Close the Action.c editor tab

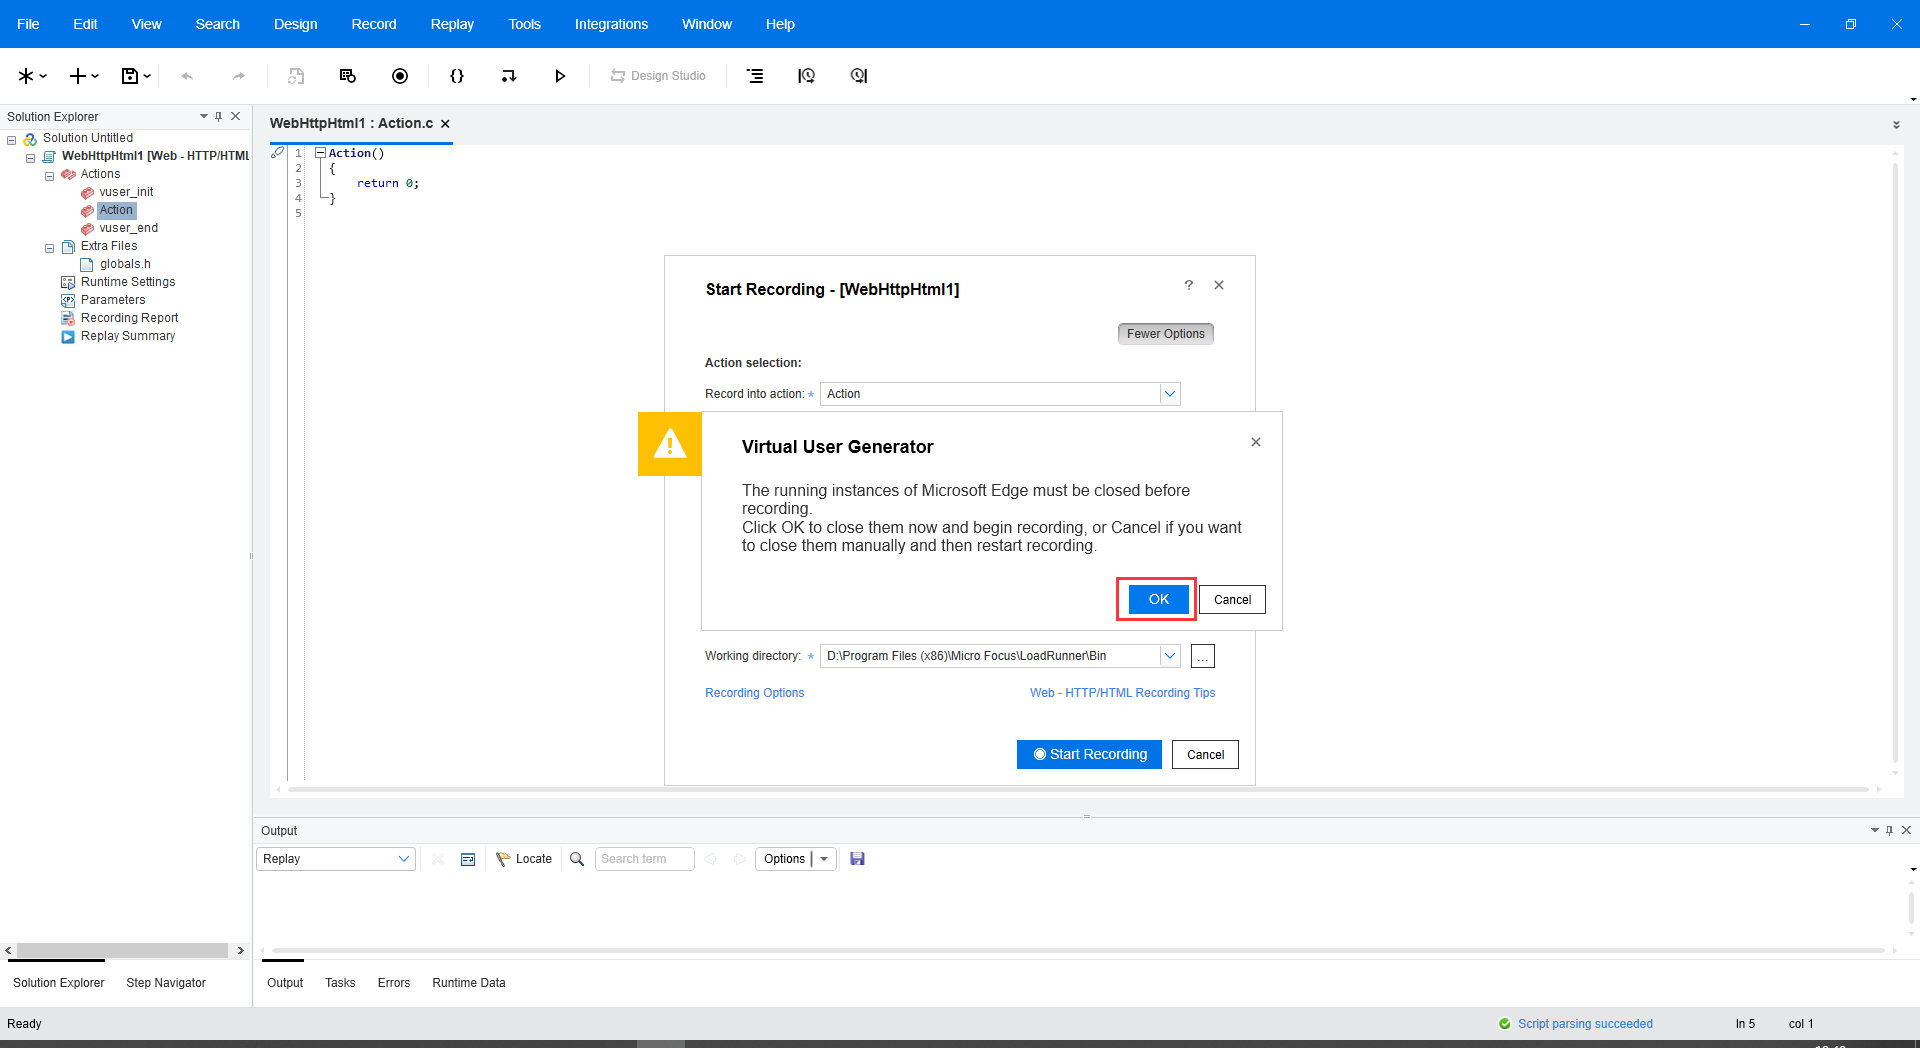(x=445, y=124)
